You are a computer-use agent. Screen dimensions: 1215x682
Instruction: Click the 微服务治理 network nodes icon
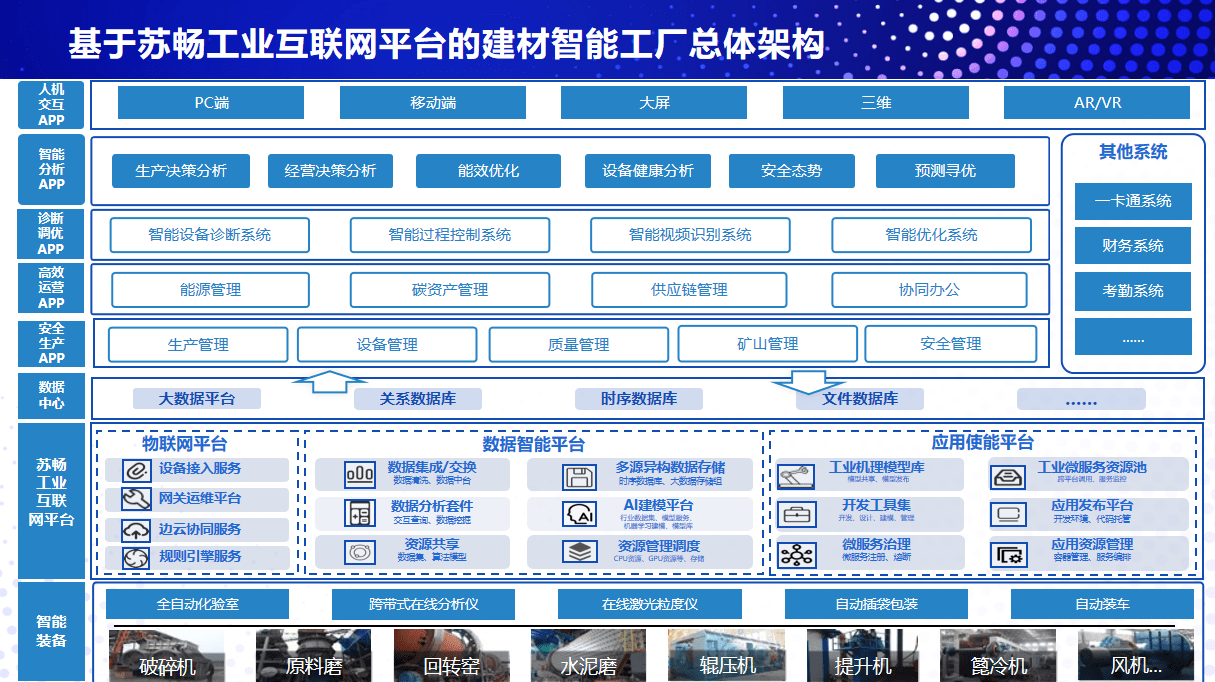pos(797,555)
